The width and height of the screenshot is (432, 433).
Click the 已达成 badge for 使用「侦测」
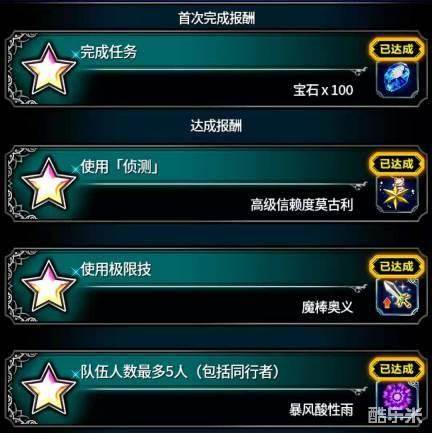(397, 164)
